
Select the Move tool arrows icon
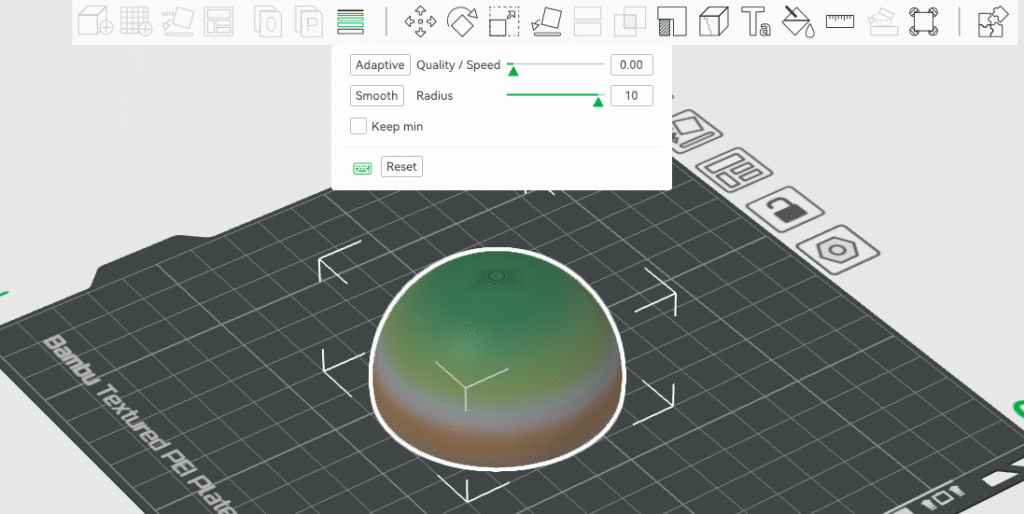point(419,21)
